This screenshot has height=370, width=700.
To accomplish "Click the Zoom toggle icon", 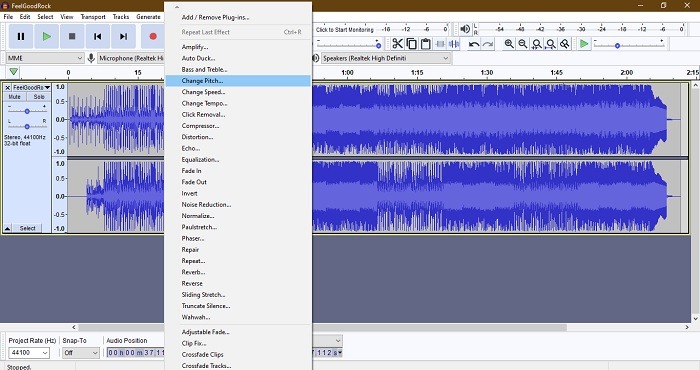I will (565, 44).
